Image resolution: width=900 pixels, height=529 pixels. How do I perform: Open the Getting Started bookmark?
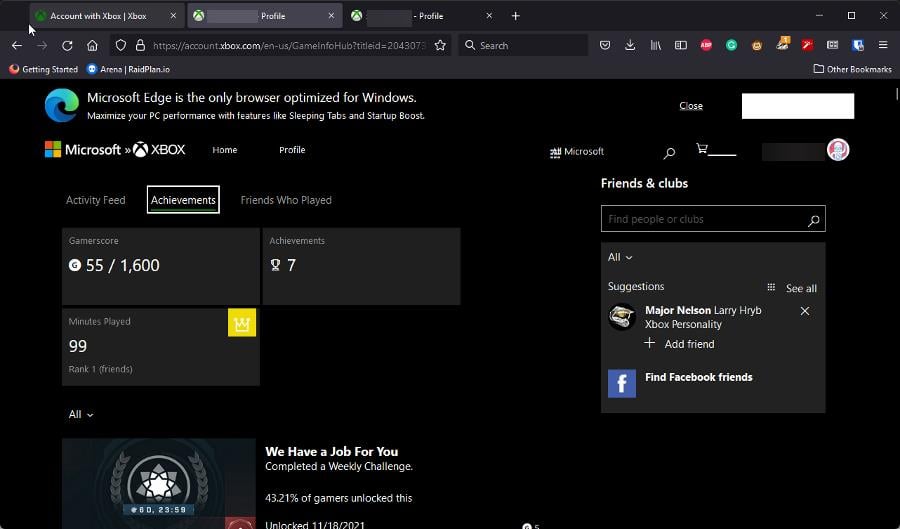44,69
